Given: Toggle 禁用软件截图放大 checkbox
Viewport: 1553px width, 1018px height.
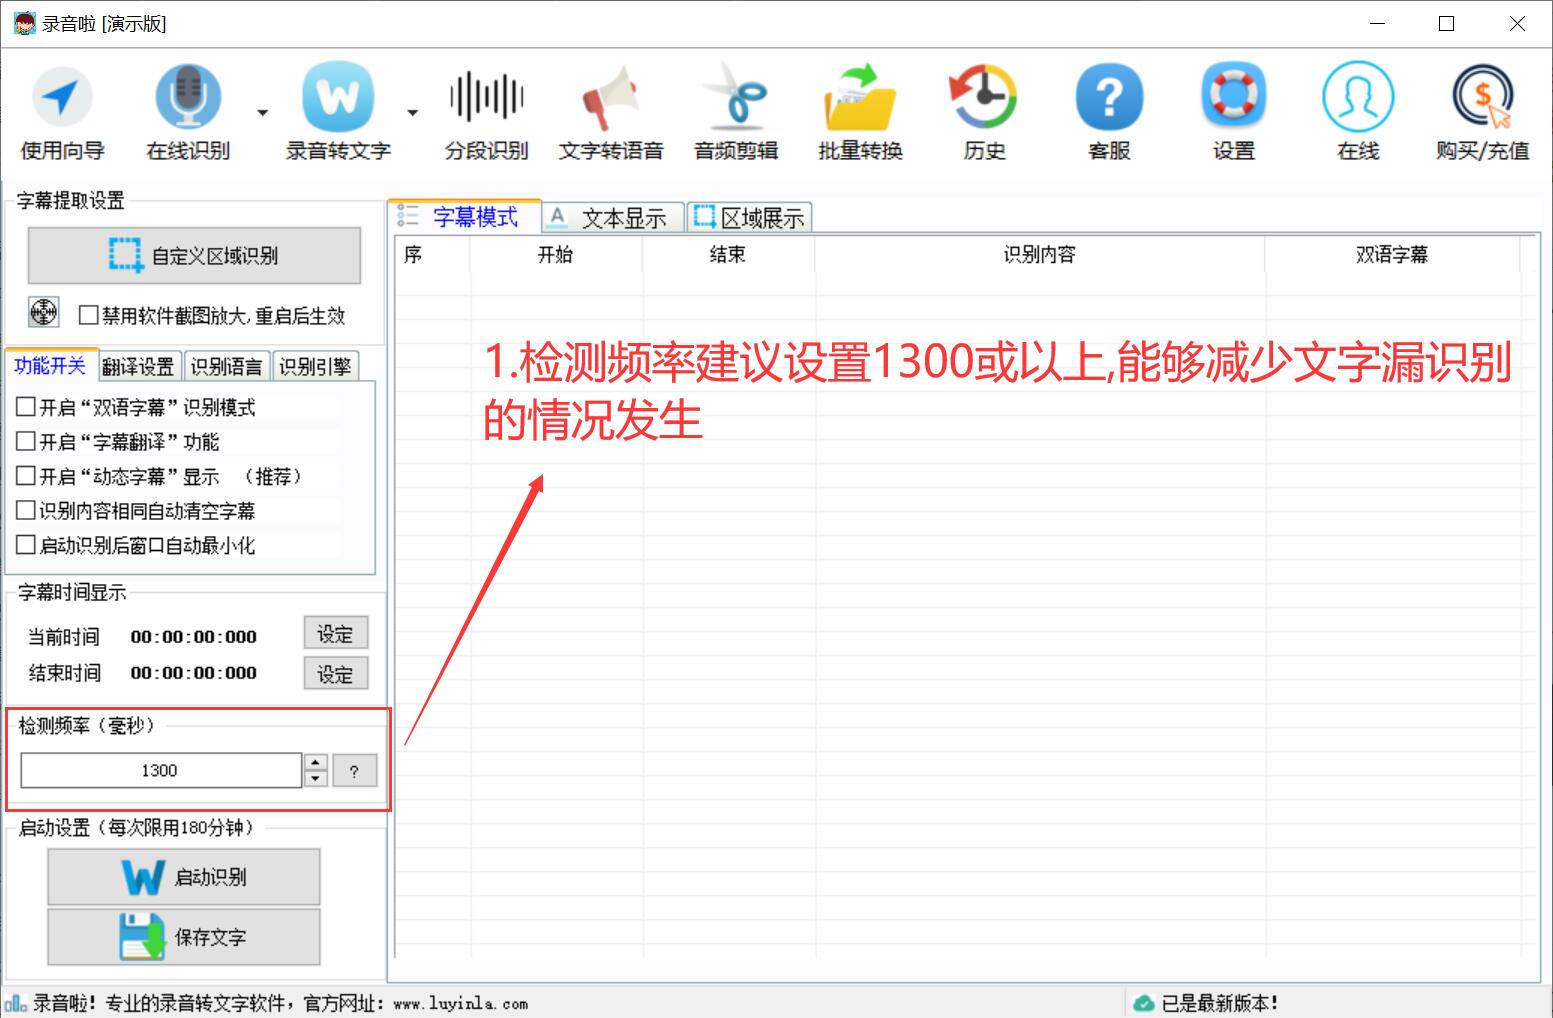Looking at the screenshot, I should 88,315.
